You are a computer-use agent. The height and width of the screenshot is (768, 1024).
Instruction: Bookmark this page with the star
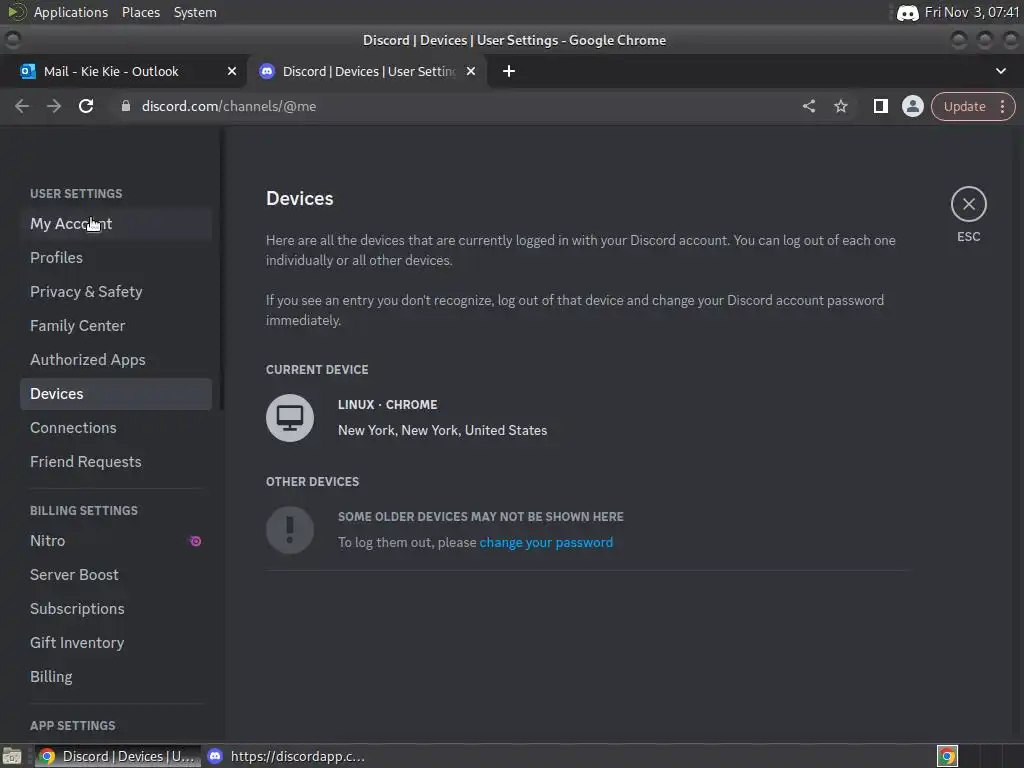(841, 106)
